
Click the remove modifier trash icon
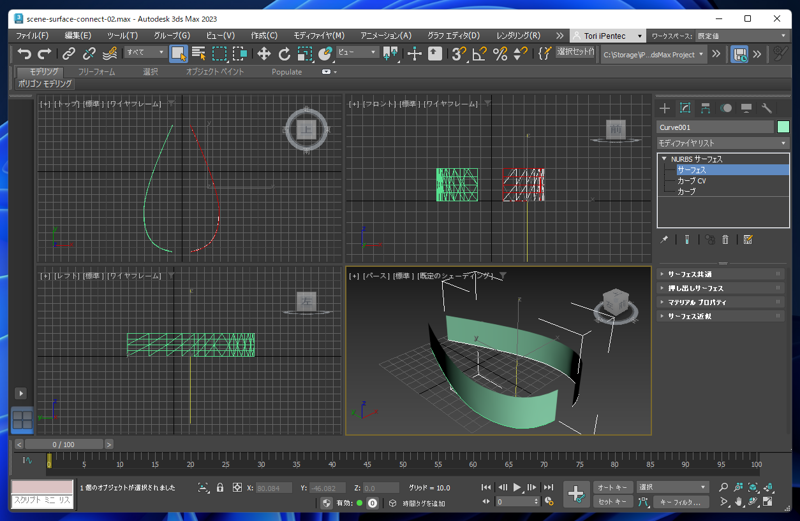point(725,240)
